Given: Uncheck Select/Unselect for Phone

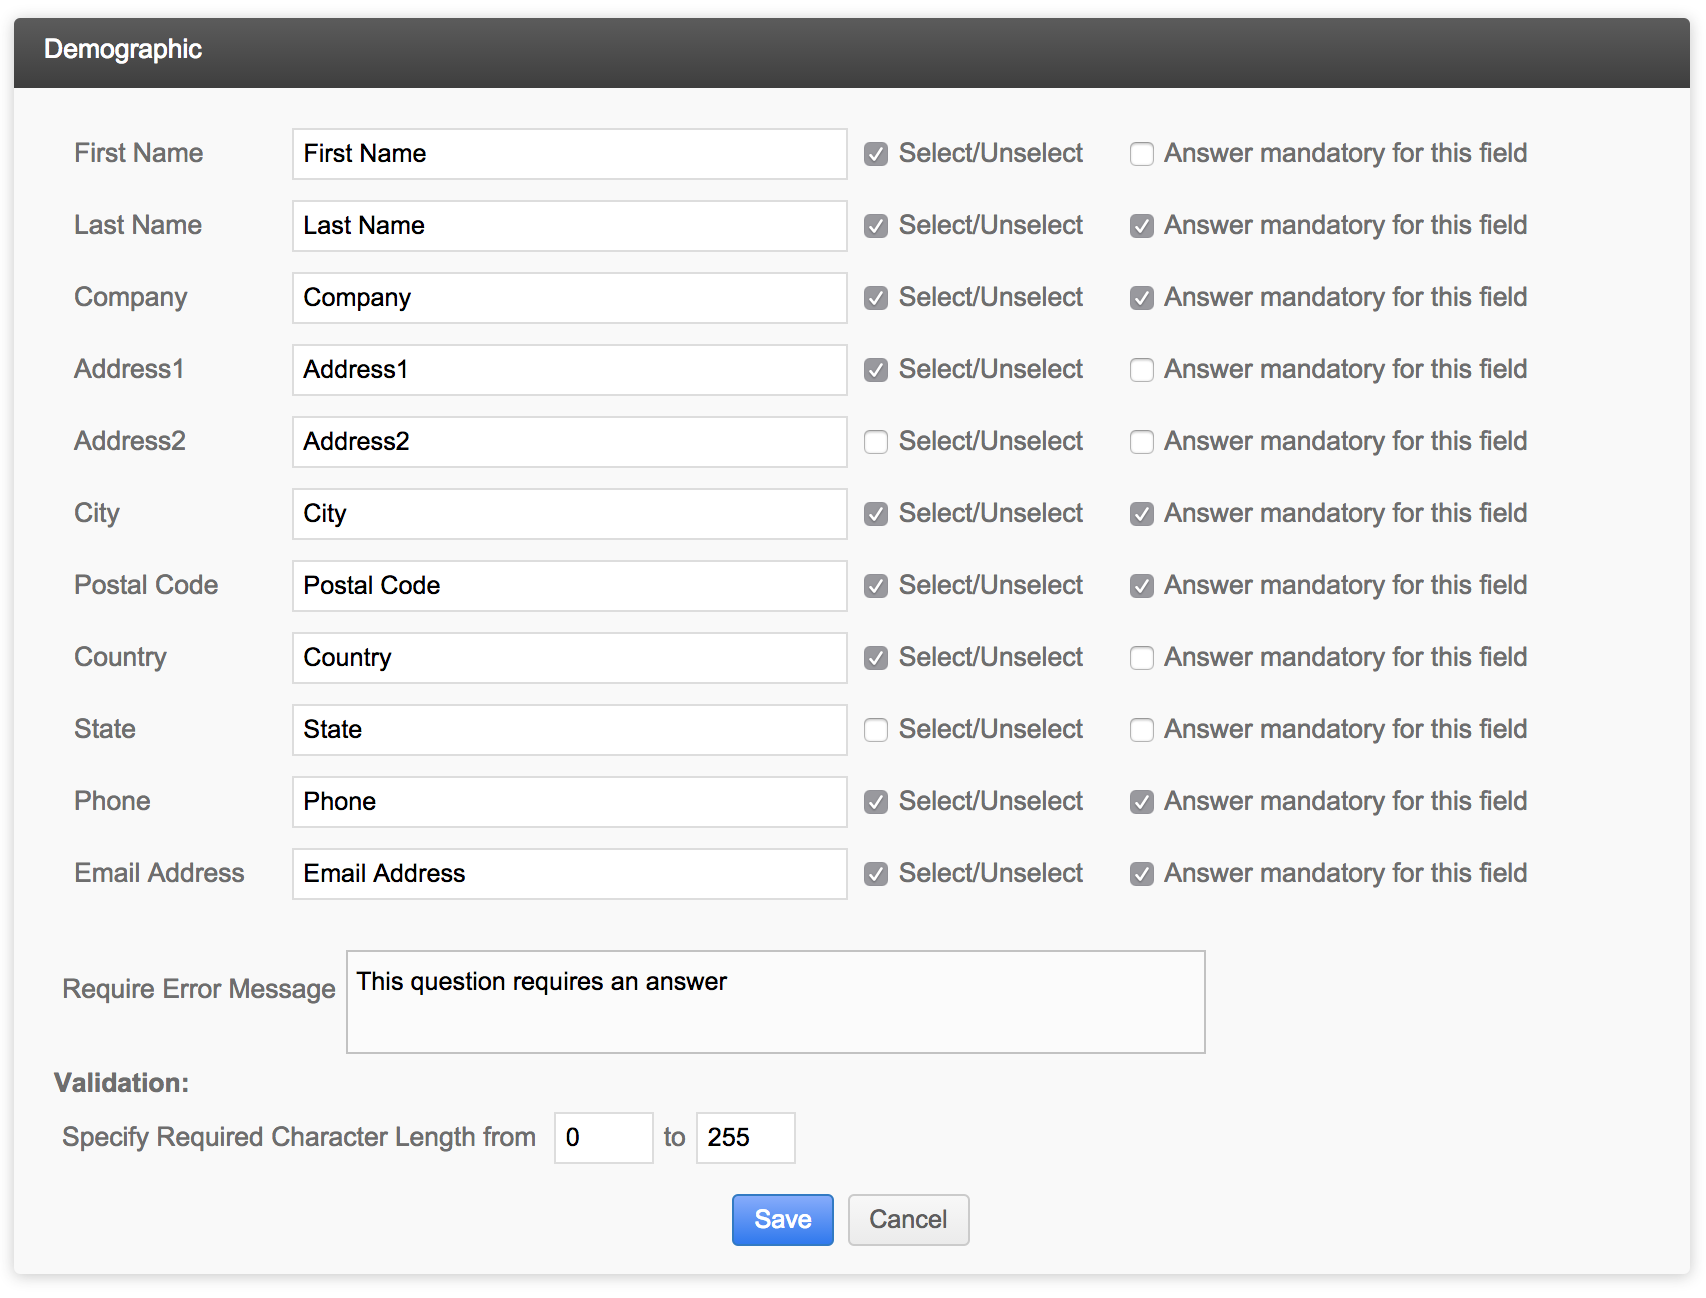Looking at the screenshot, I should [876, 802].
